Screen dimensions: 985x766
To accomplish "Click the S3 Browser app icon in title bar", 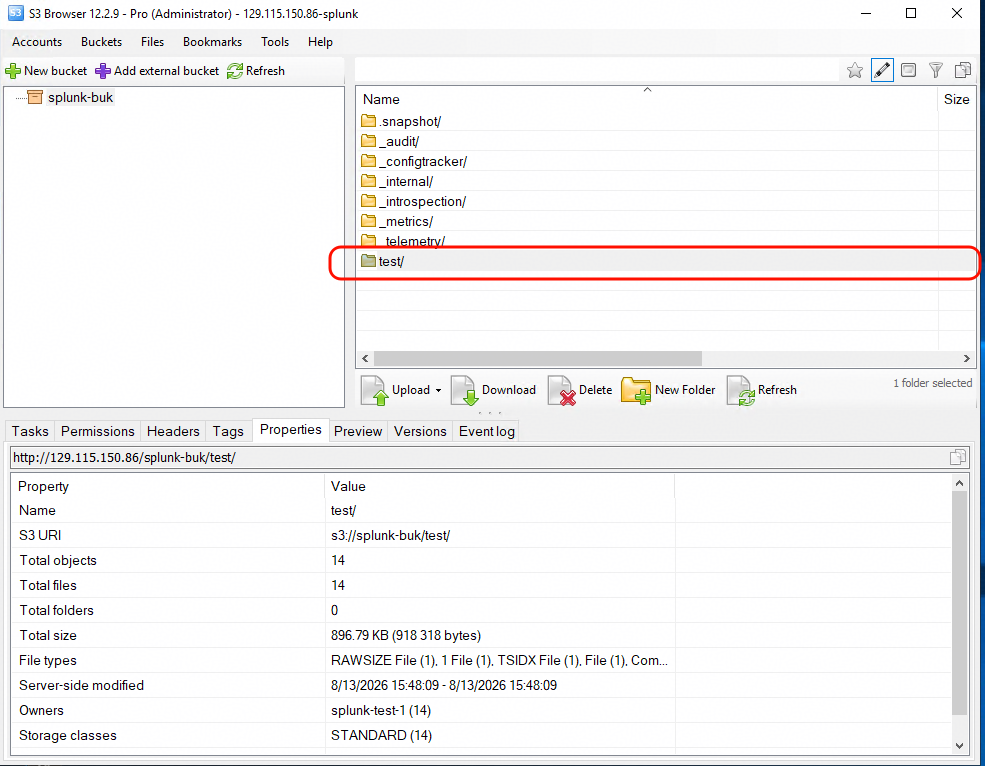I will (x=16, y=13).
